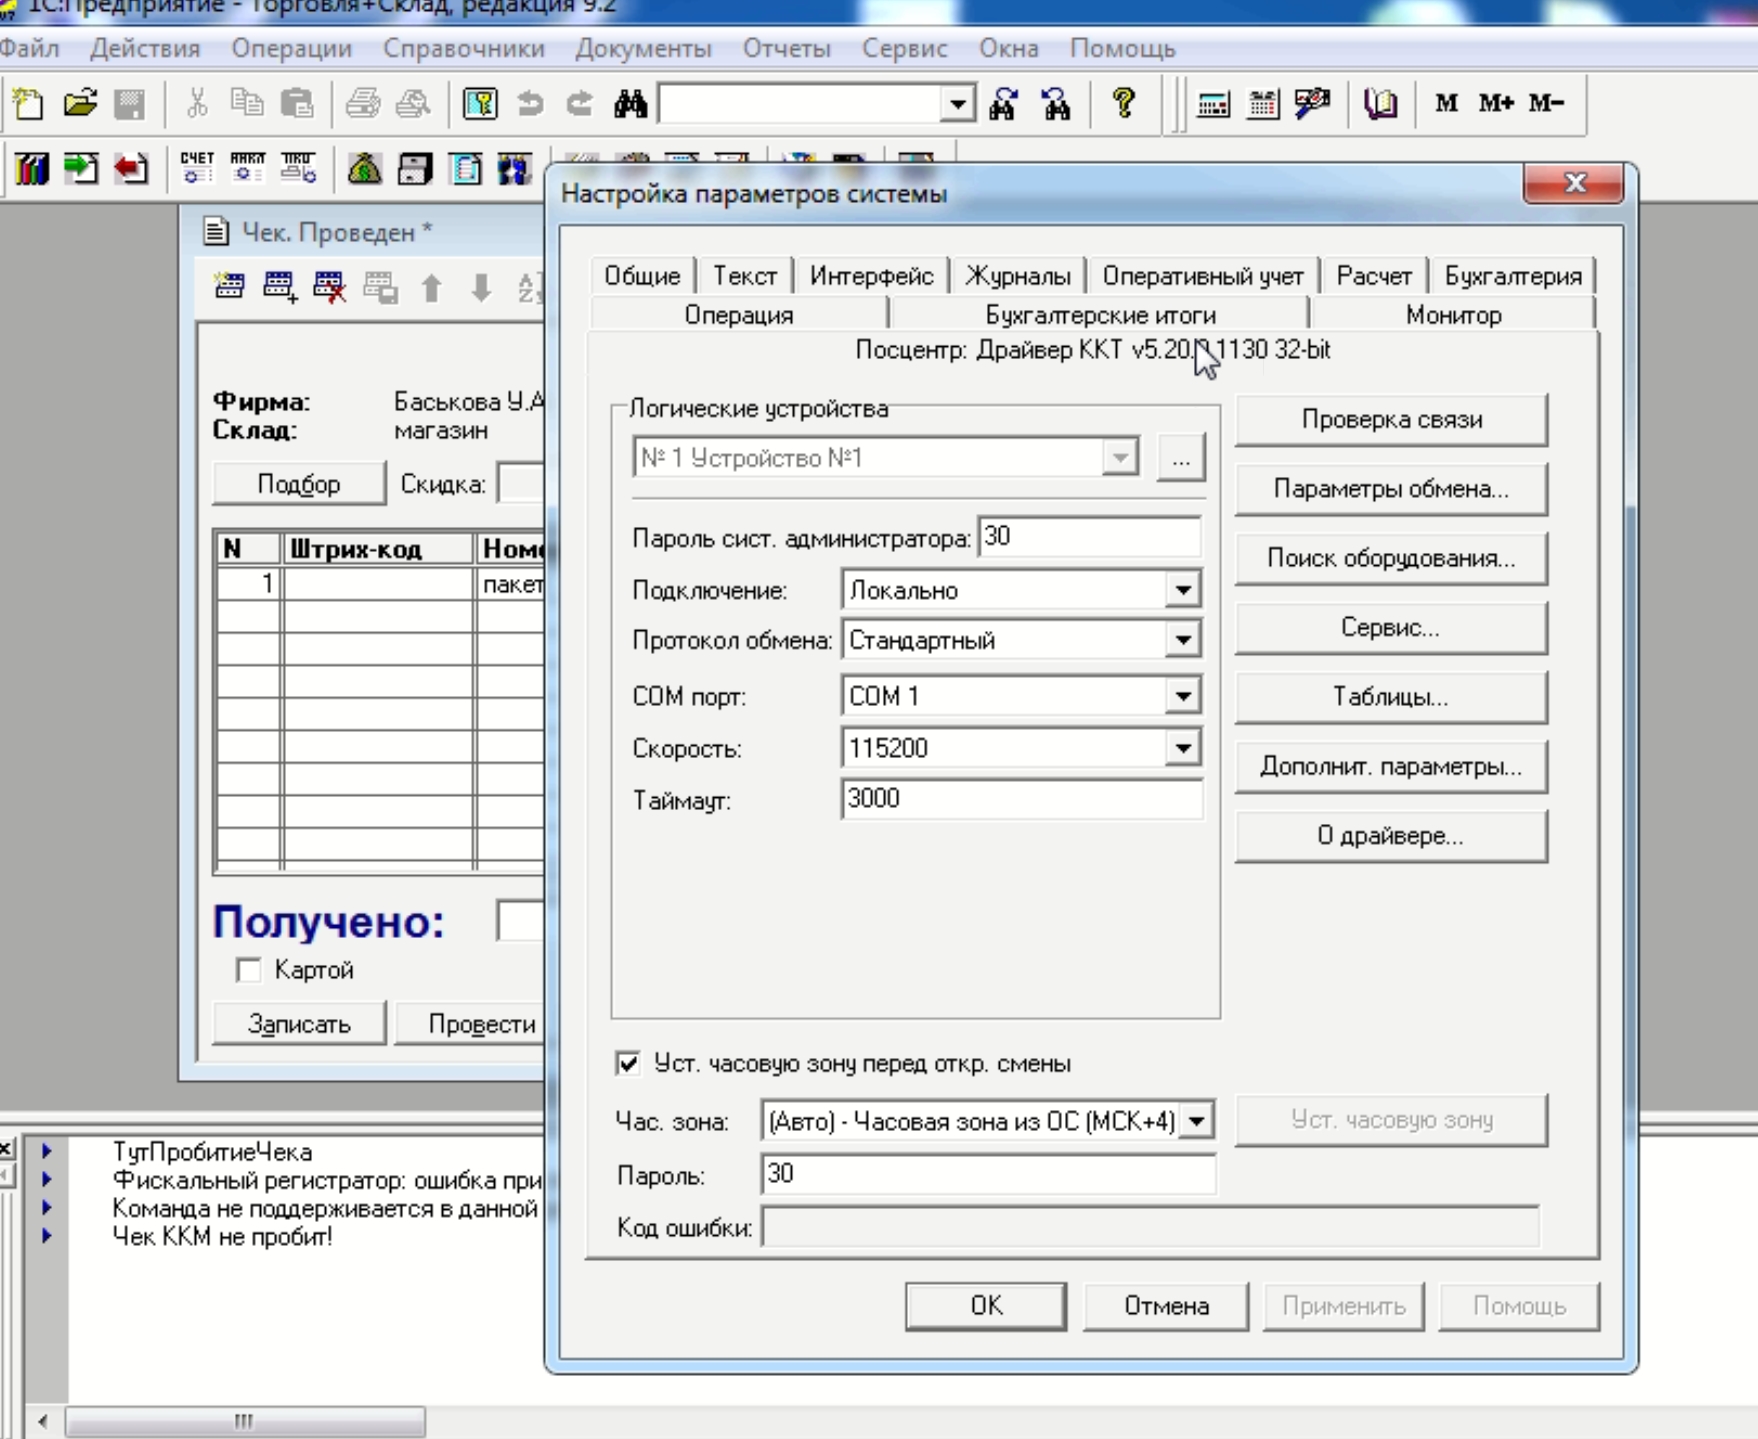This screenshot has width=1758, height=1439.
Task: Open the calculator icon in toolbar
Action: click(1213, 104)
